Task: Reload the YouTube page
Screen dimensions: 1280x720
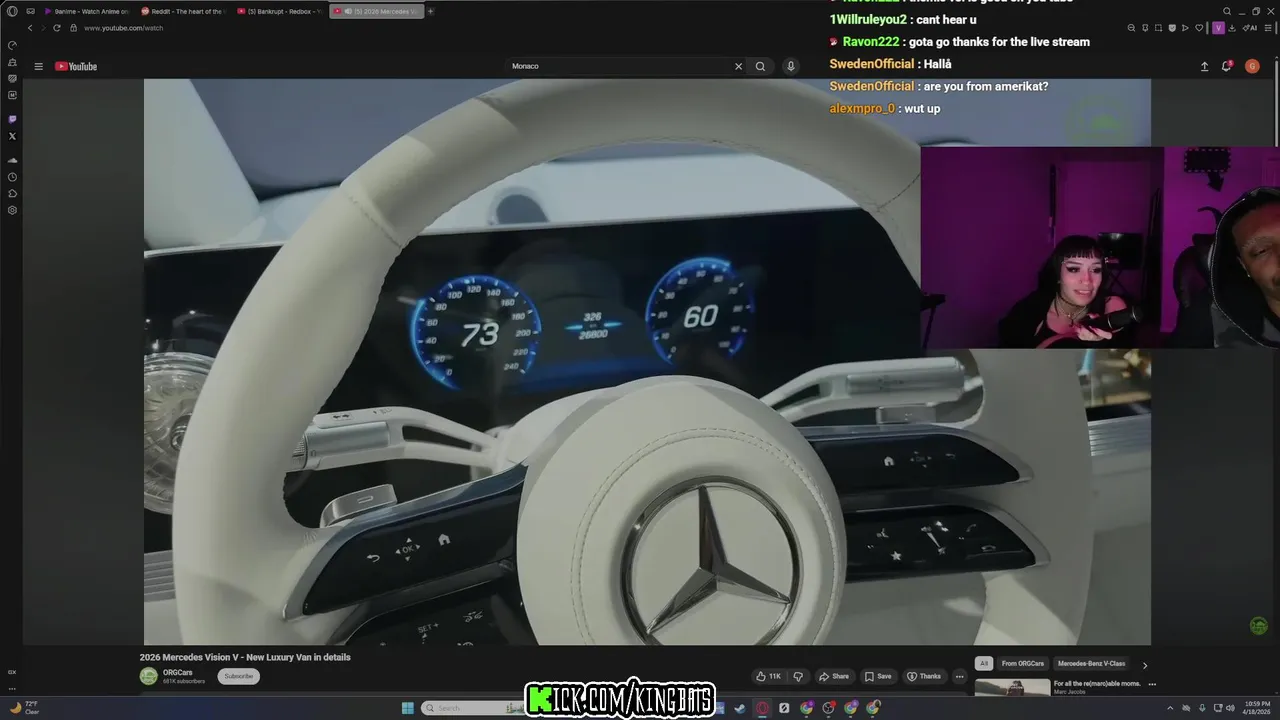Action: (57, 28)
